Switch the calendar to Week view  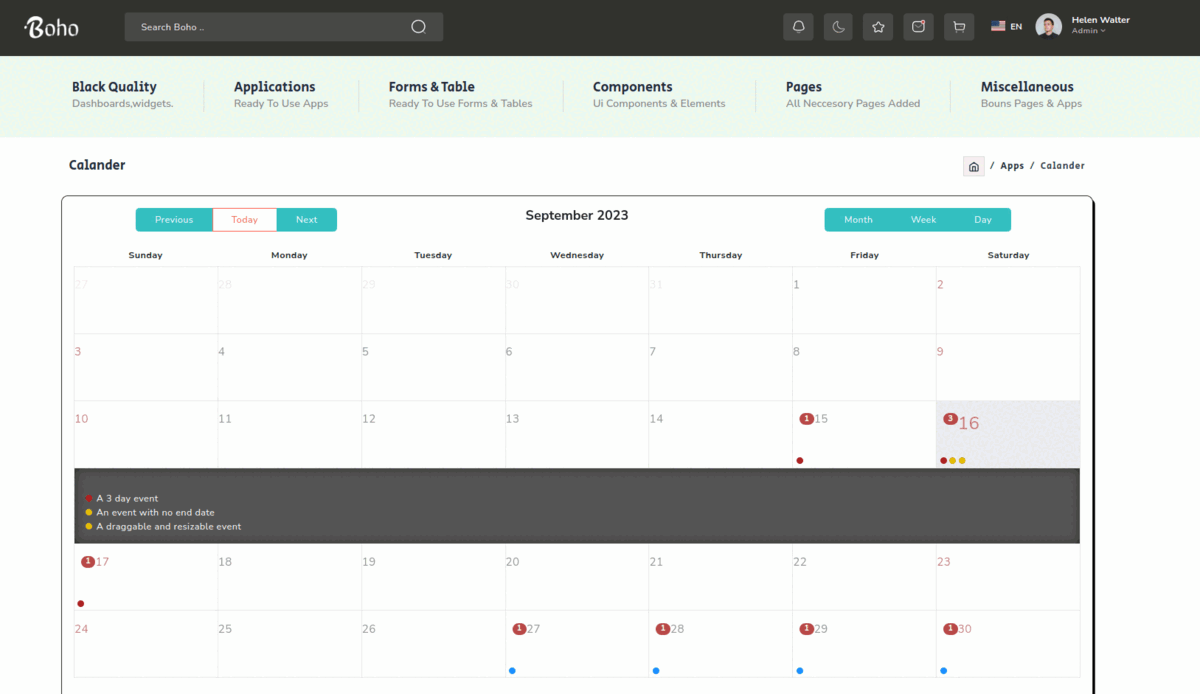point(923,220)
